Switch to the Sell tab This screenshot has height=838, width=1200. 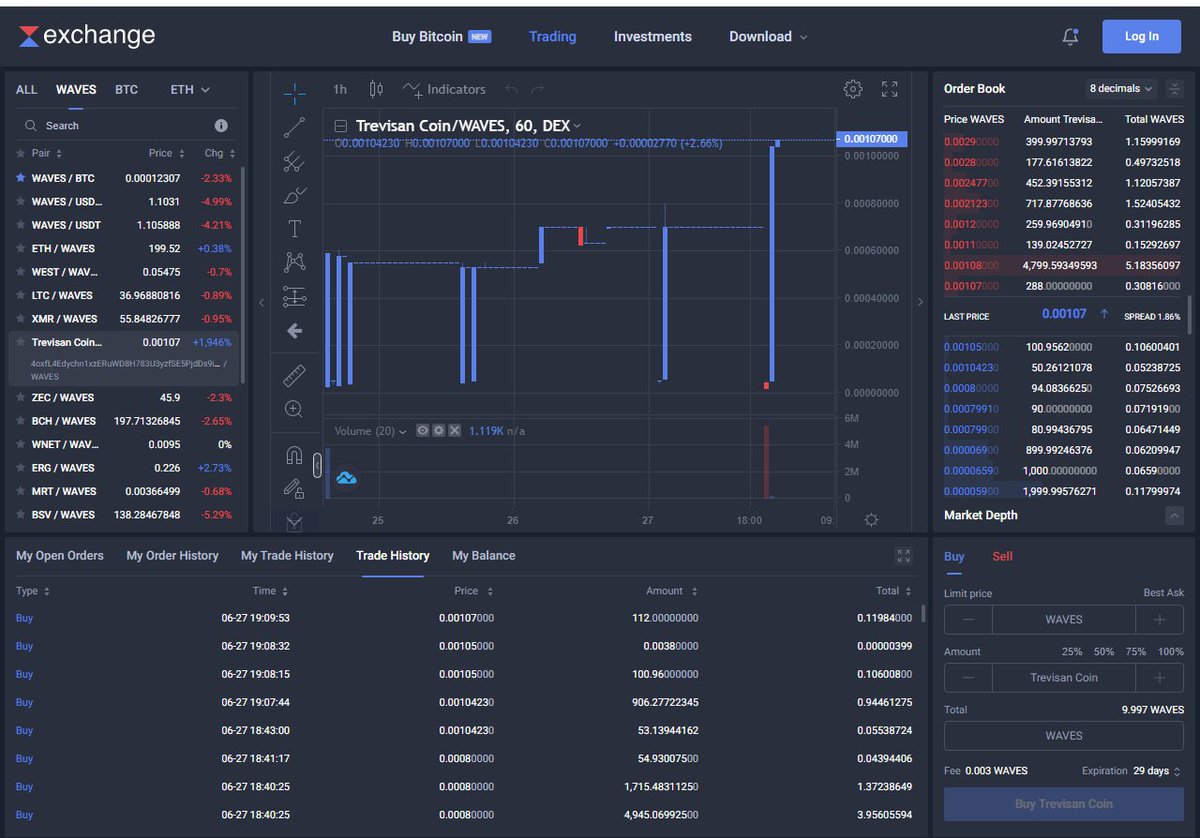coord(1002,556)
